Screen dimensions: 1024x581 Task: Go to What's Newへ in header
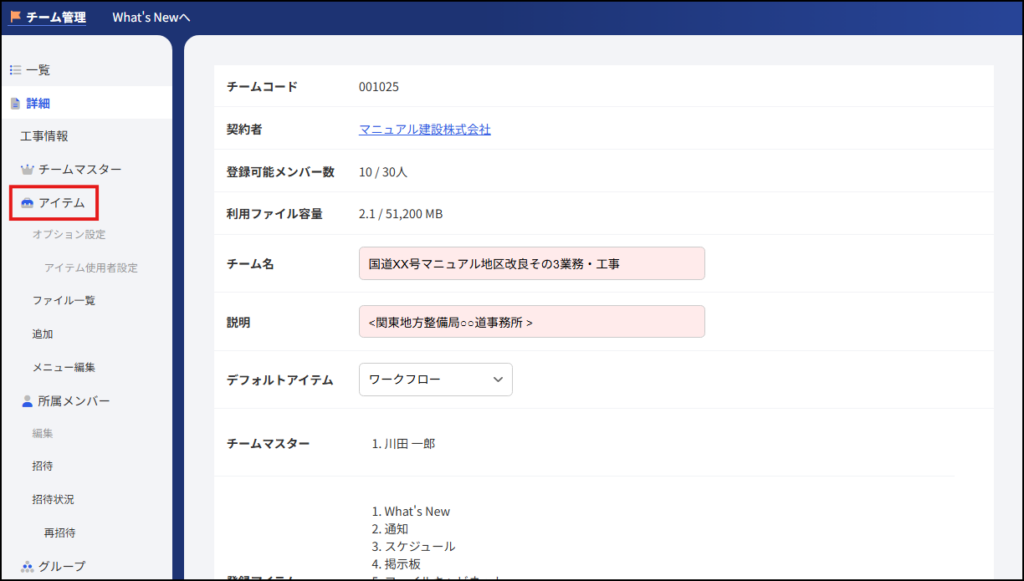[x=151, y=17]
